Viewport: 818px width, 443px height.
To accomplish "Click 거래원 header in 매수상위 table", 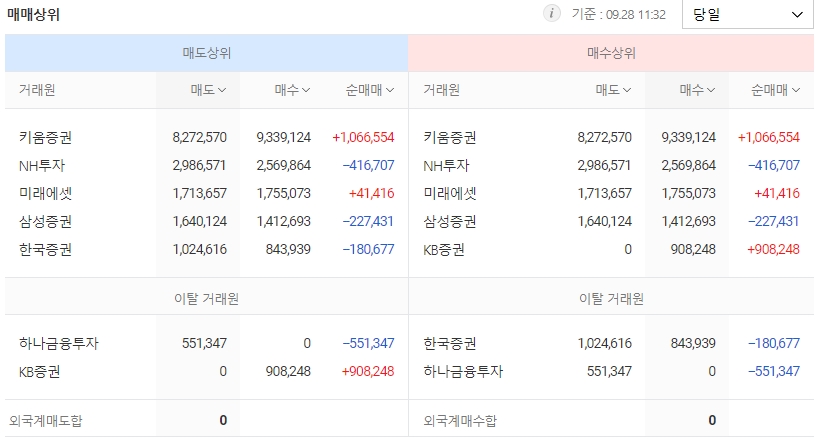I will pyautogui.click(x=441, y=90).
